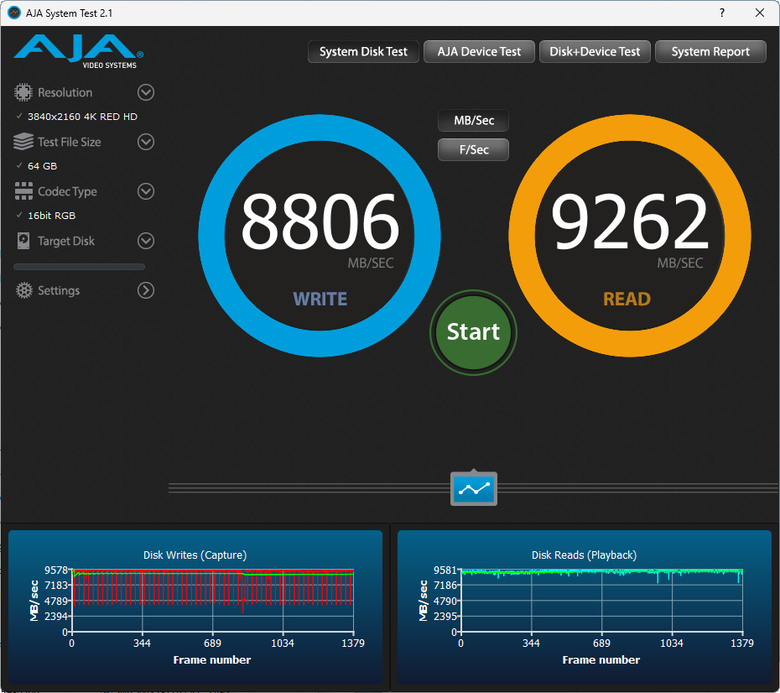This screenshot has height=693, width=780.
Task: Click the Disk Reads (Playback) title
Action: [584, 555]
